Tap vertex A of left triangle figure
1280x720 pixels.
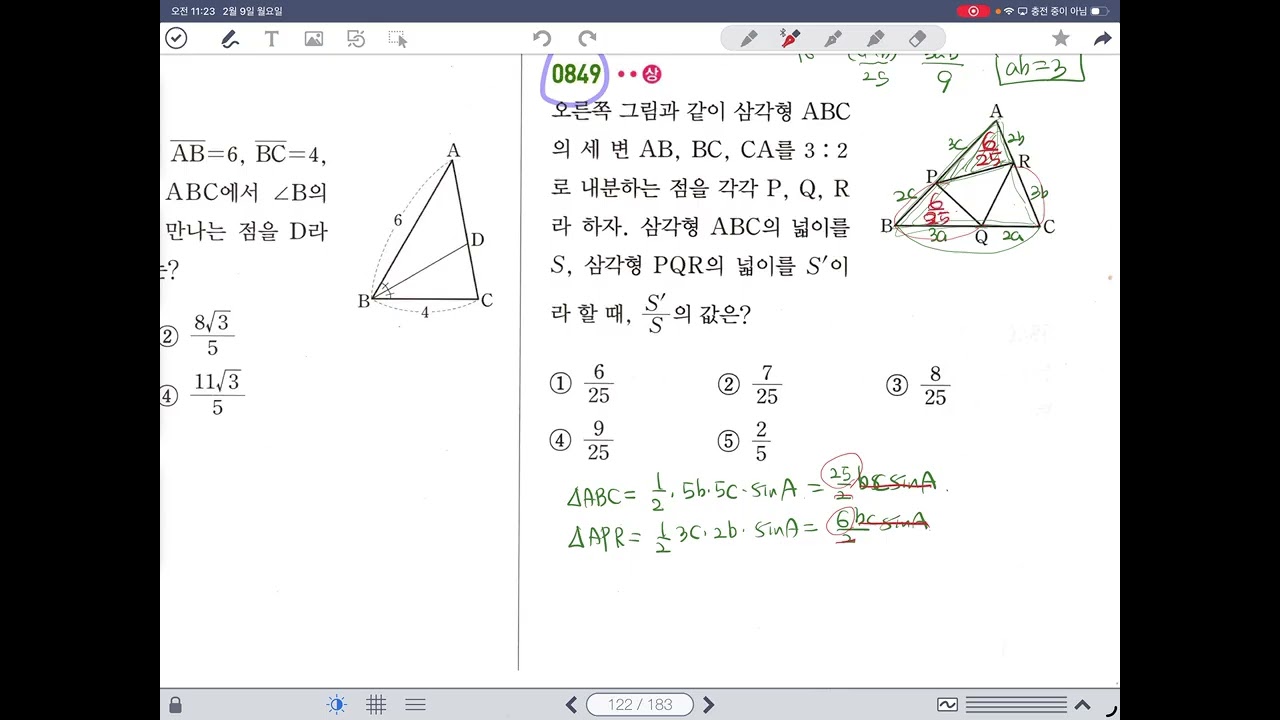click(x=453, y=152)
